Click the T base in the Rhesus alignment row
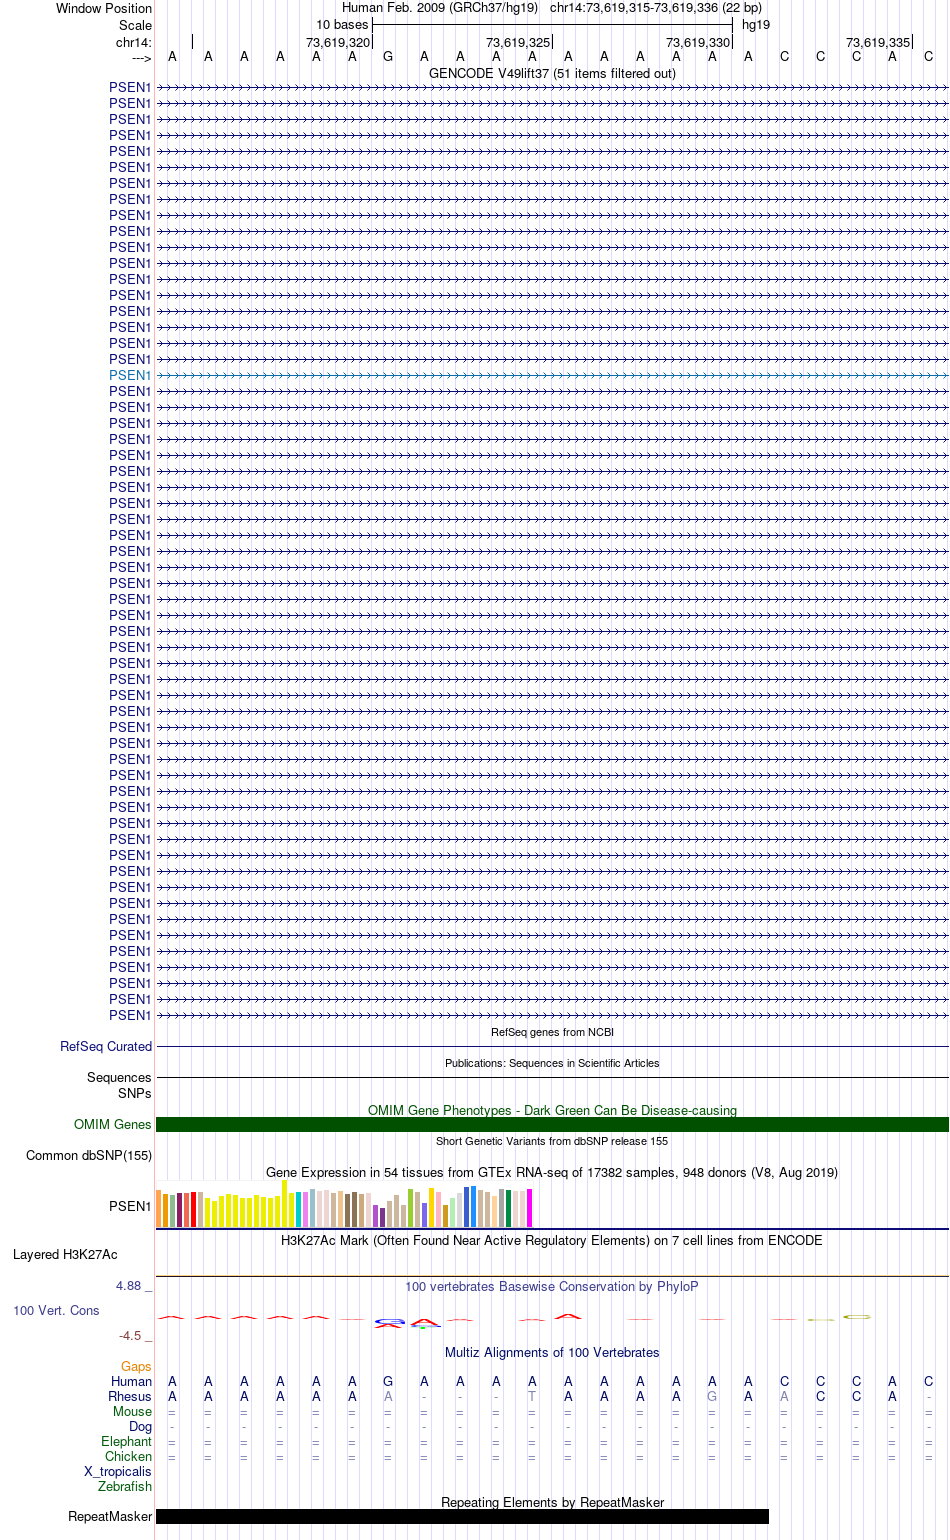950x1540 pixels. click(x=532, y=1397)
